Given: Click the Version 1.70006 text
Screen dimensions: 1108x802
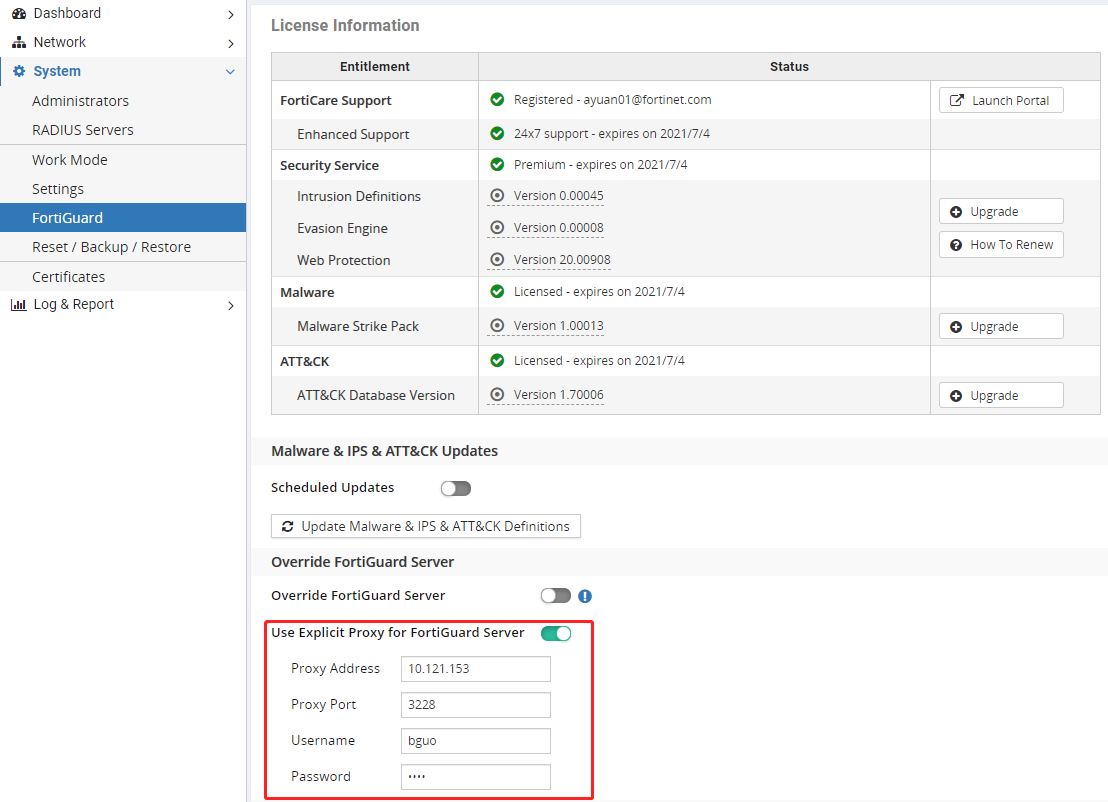Looking at the screenshot, I should pyautogui.click(x=558, y=395).
